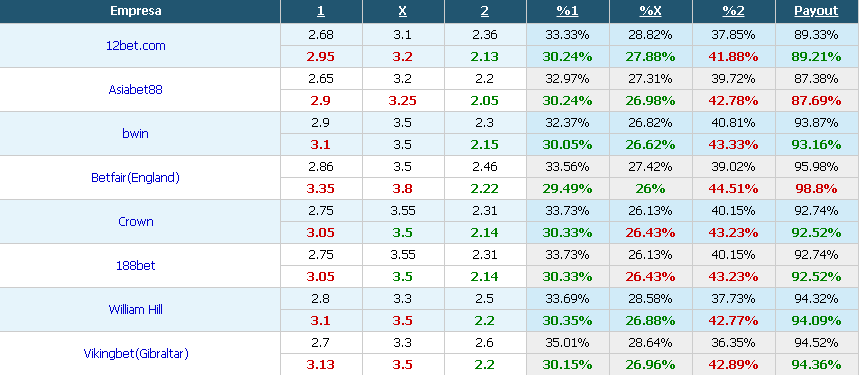
Task: Open the 188bet link
Action: pyautogui.click(x=135, y=266)
